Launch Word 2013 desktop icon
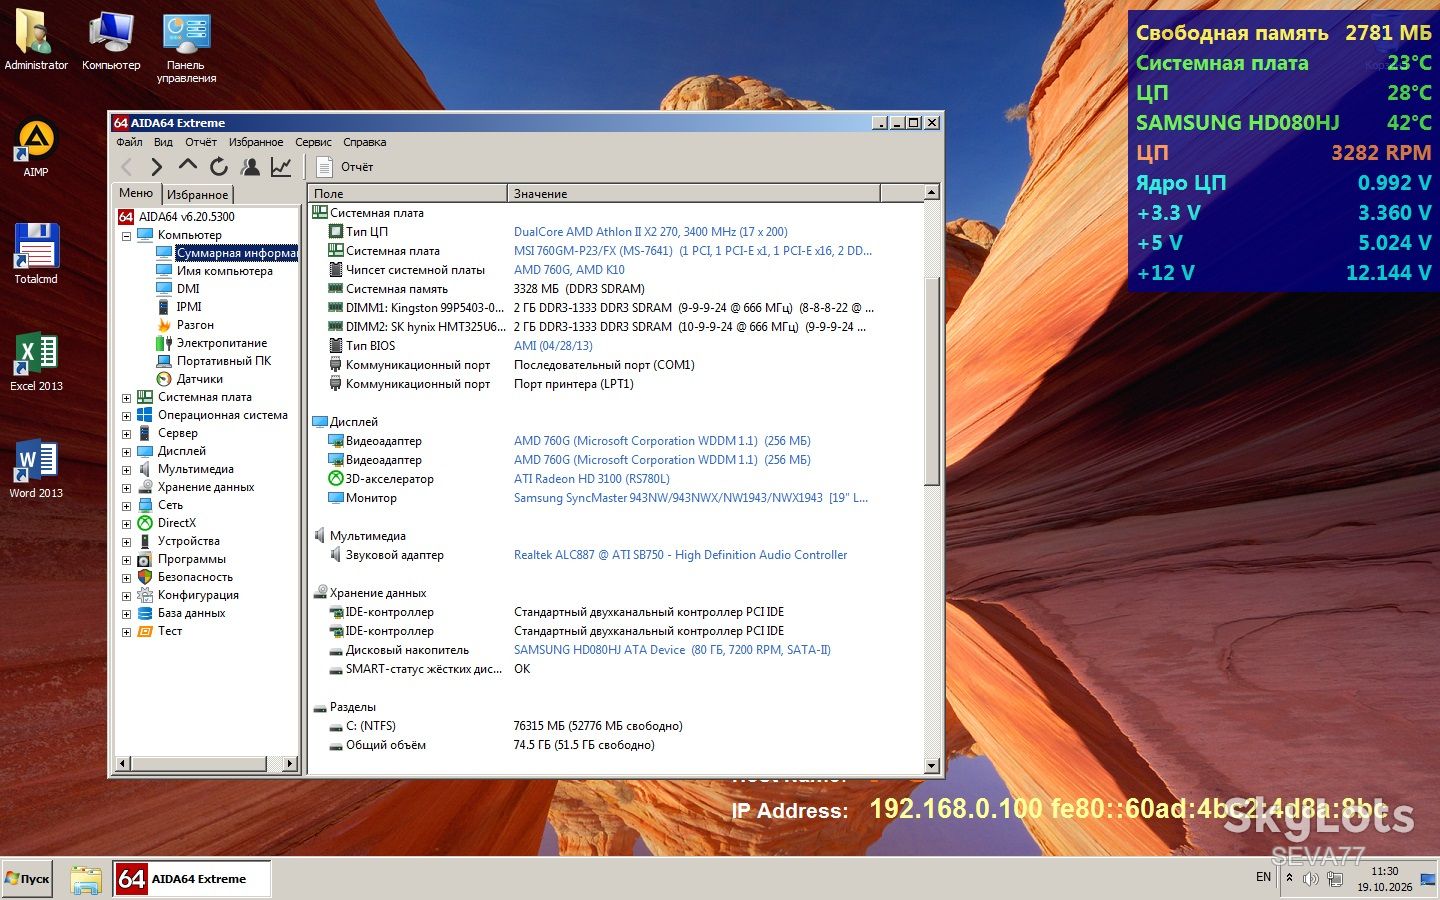Screen dimensions: 1440x900 tap(36, 469)
